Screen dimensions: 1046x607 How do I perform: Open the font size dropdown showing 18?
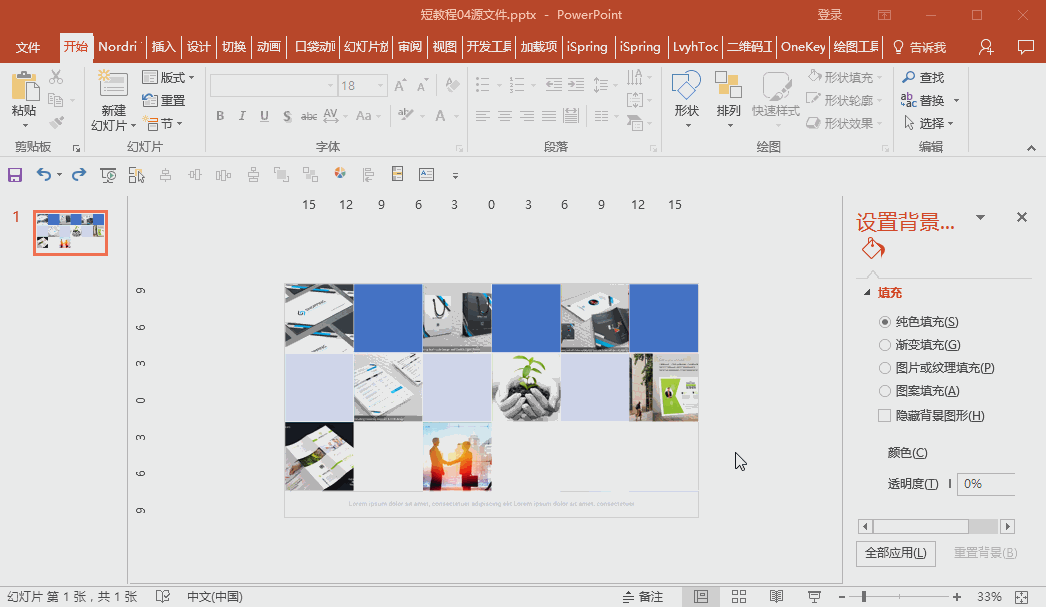click(381, 85)
